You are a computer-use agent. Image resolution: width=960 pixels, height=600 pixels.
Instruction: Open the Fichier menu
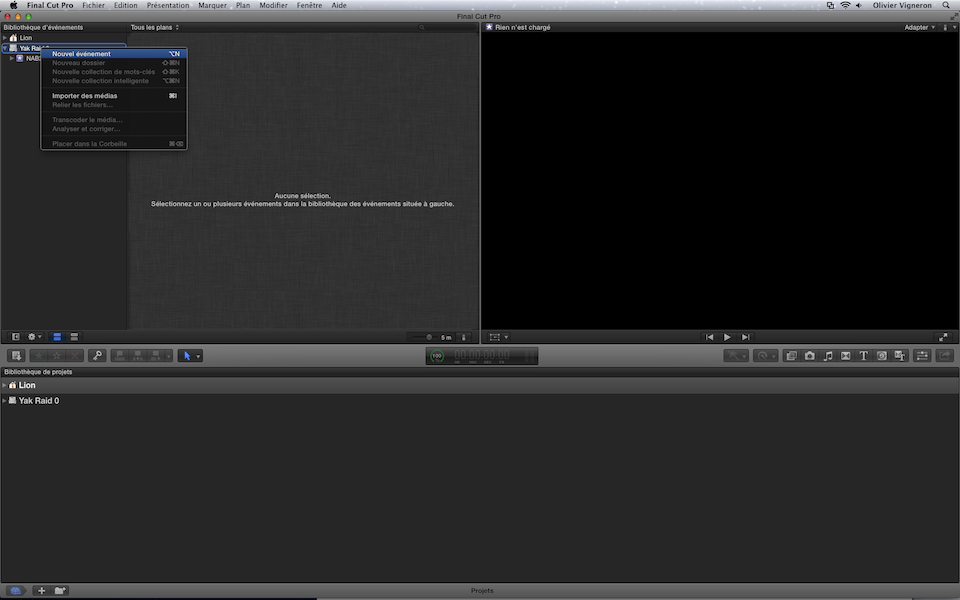(94, 6)
